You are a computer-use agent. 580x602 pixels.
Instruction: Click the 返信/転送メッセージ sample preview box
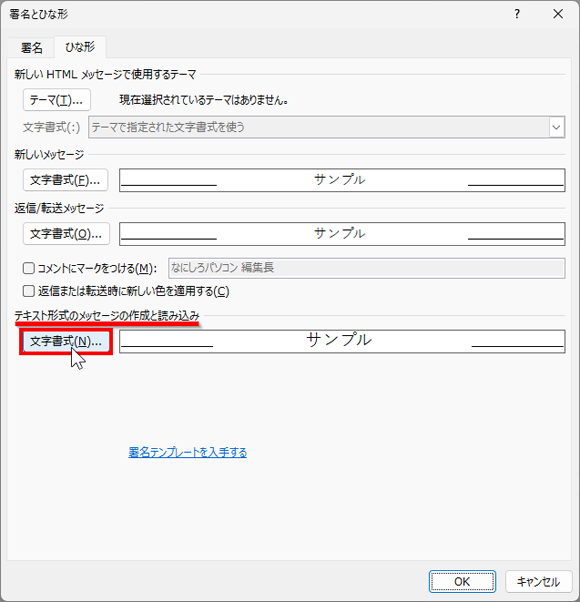point(342,234)
